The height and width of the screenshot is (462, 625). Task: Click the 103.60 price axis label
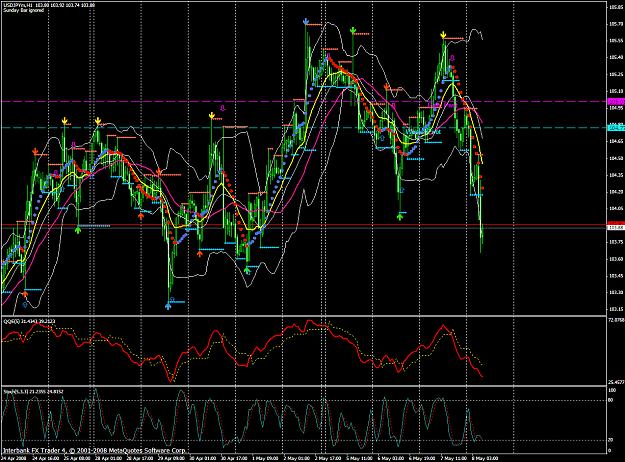pos(616,259)
